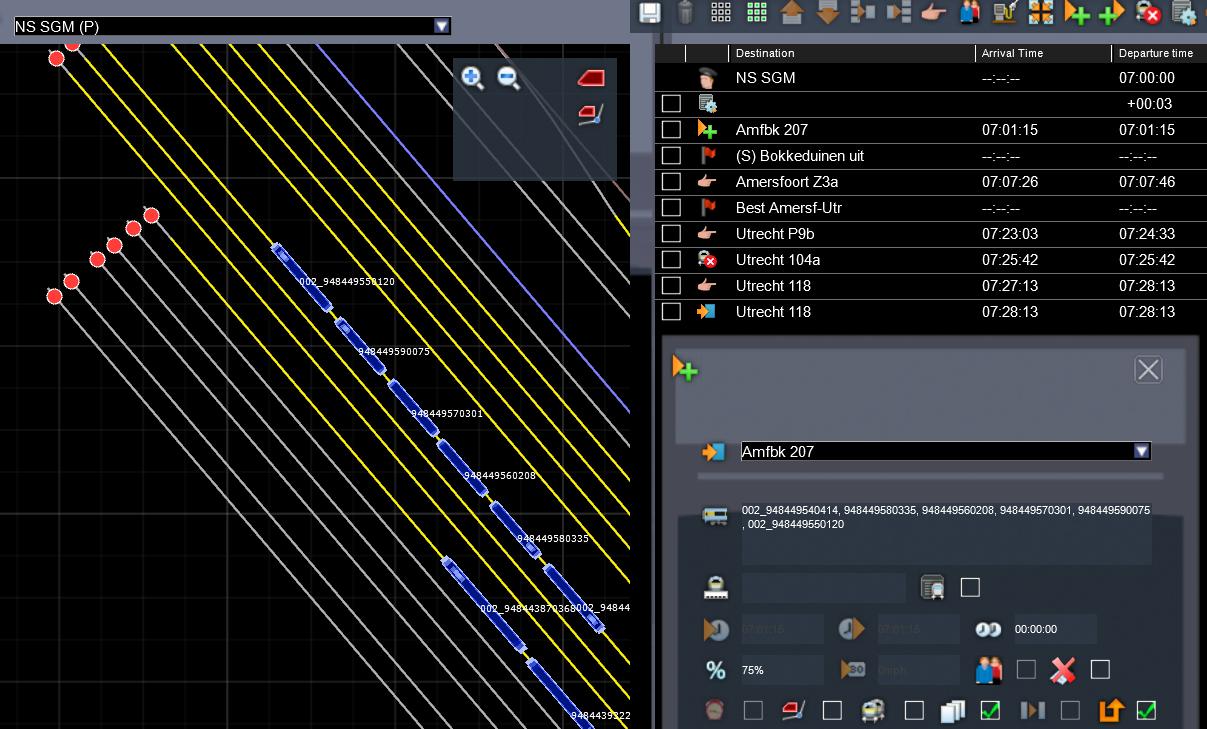Select the first Utrecht 118 timetable entry
The image size is (1207, 729).
point(930,285)
